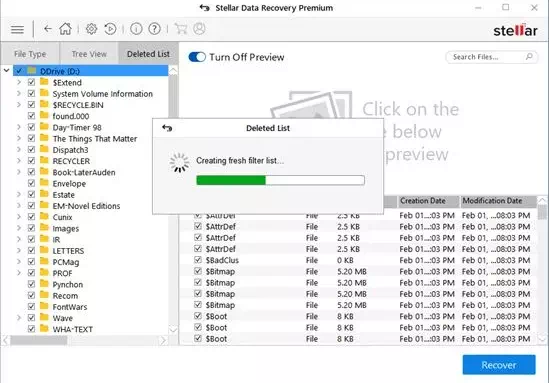Select the Deleted List tab
This screenshot has height=383, width=549.
click(148, 54)
